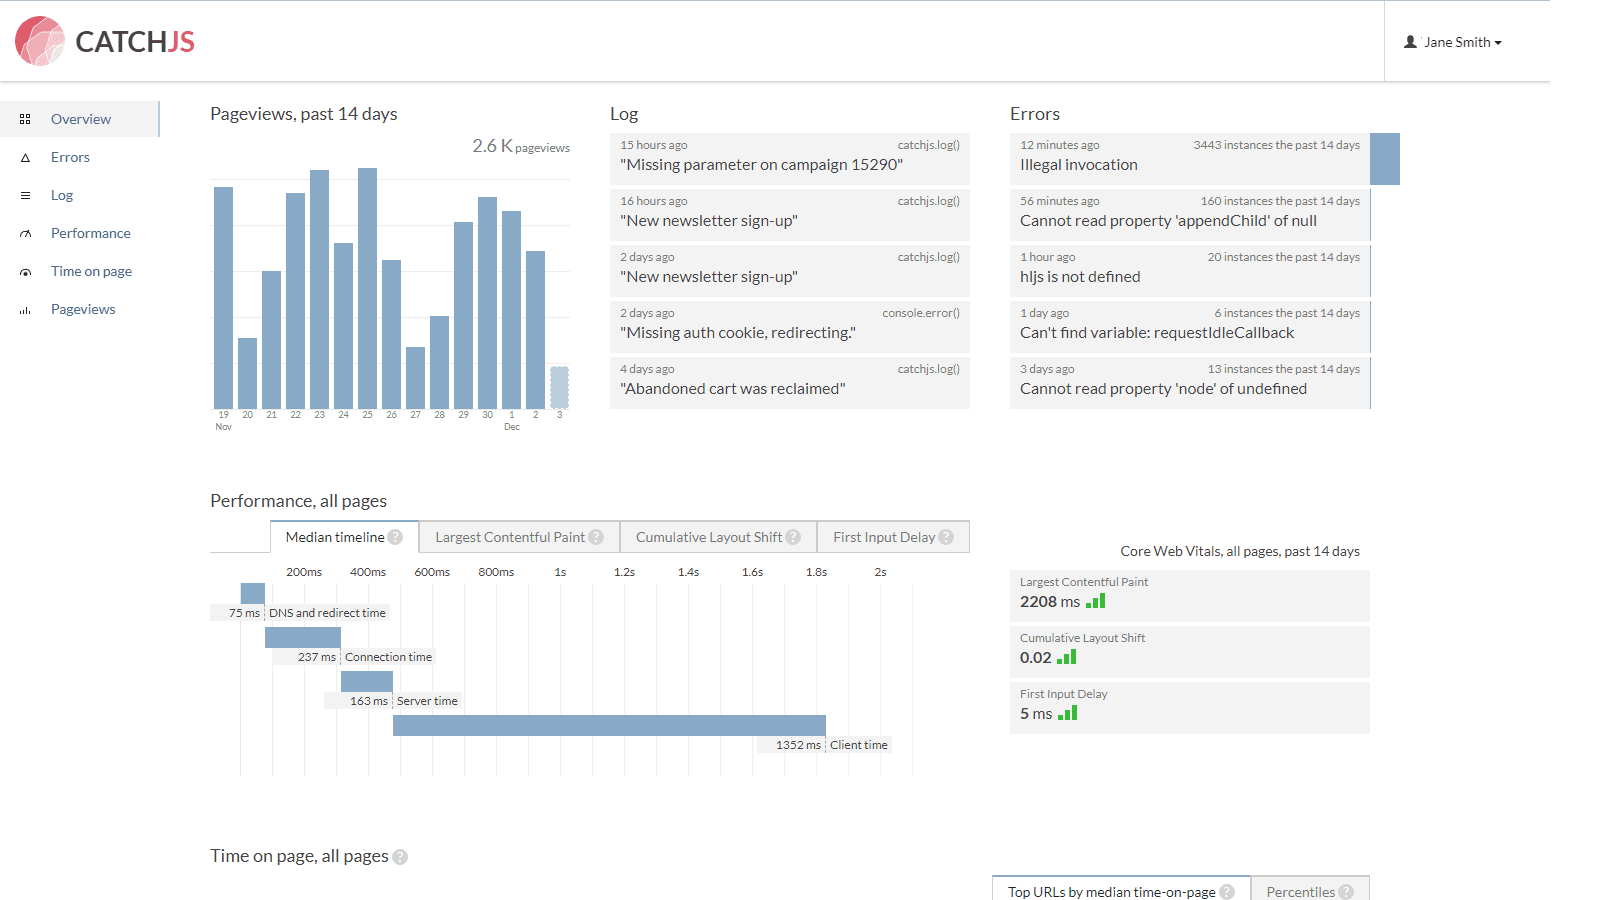Switch to the Largest Contentful Paint tab
The width and height of the screenshot is (1600, 900).
coord(512,536)
